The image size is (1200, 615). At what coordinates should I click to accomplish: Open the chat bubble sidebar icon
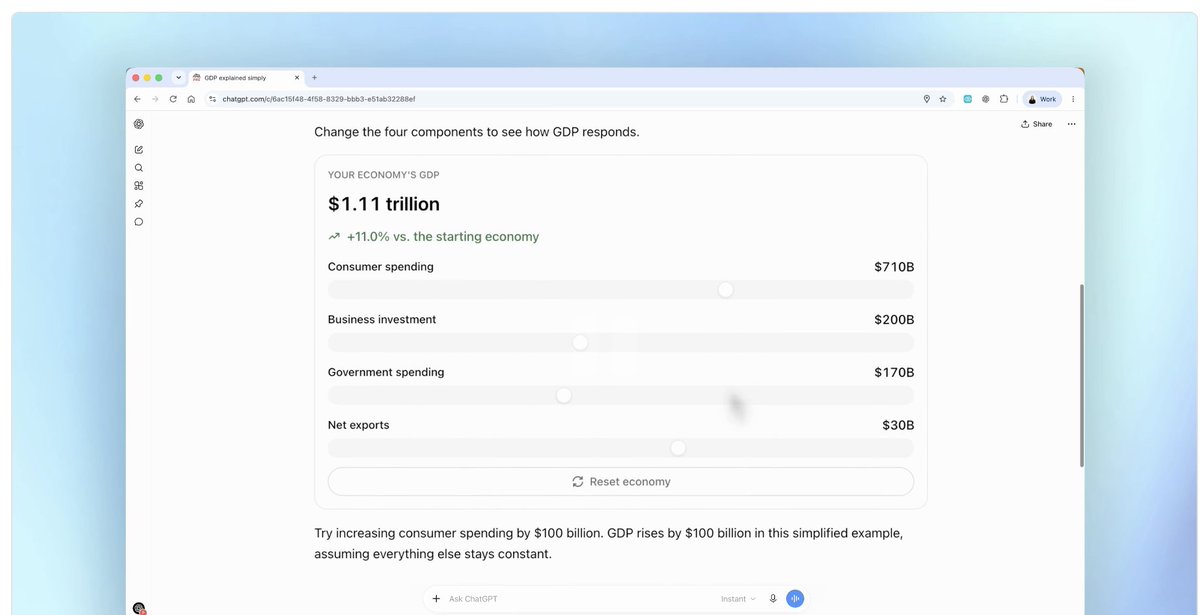point(138,222)
